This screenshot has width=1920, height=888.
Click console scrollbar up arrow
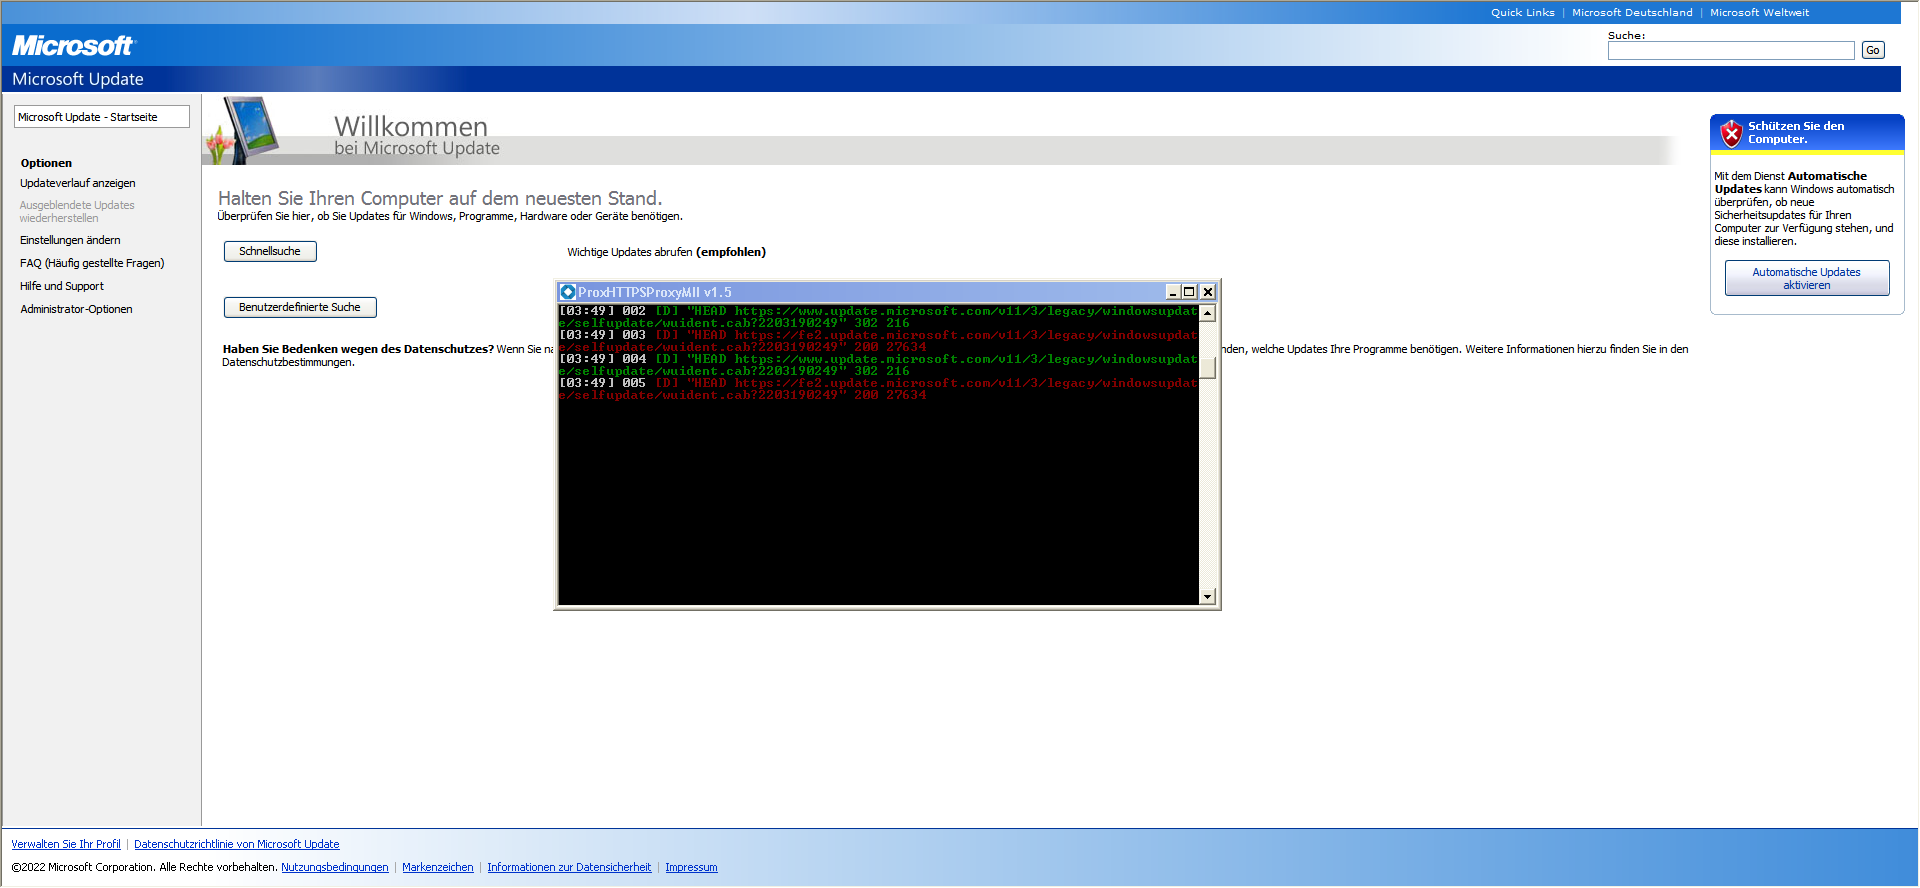(x=1207, y=313)
